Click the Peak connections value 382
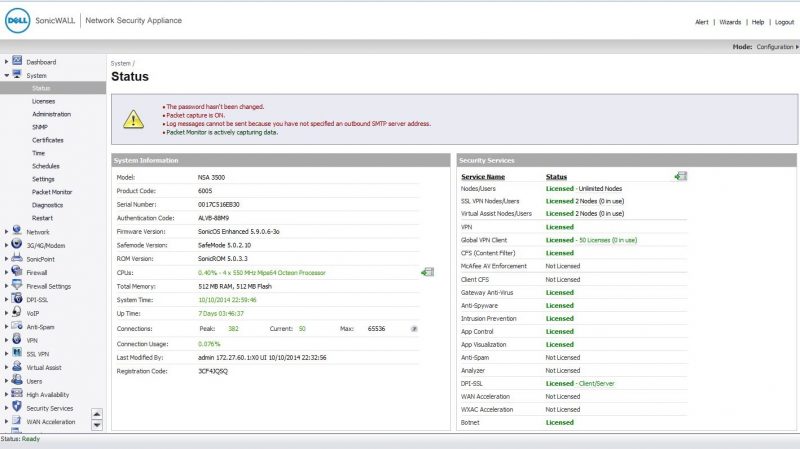800x449 pixels. [x=233, y=329]
